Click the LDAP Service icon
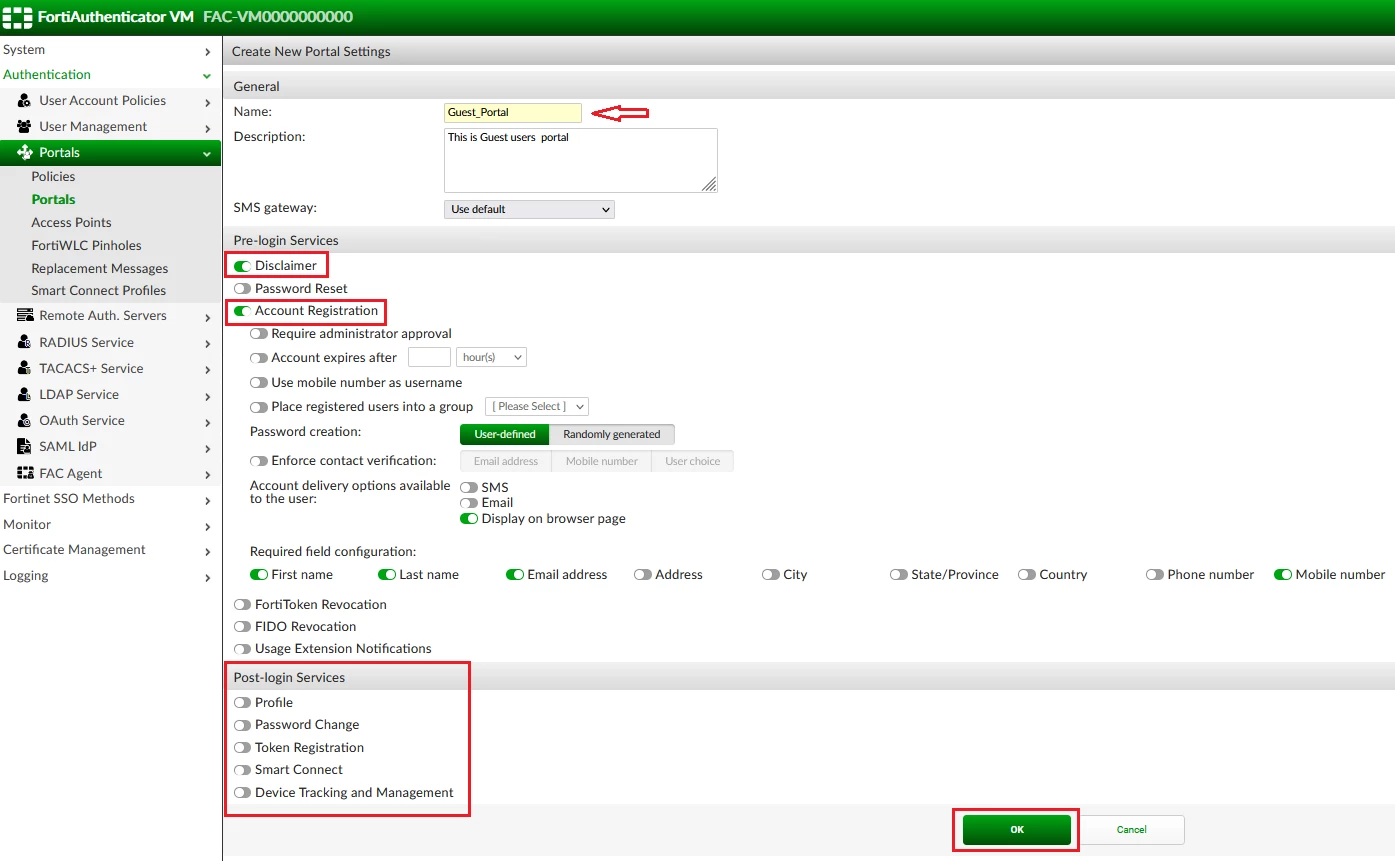This screenshot has height=861, width=1395. point(24,395)
